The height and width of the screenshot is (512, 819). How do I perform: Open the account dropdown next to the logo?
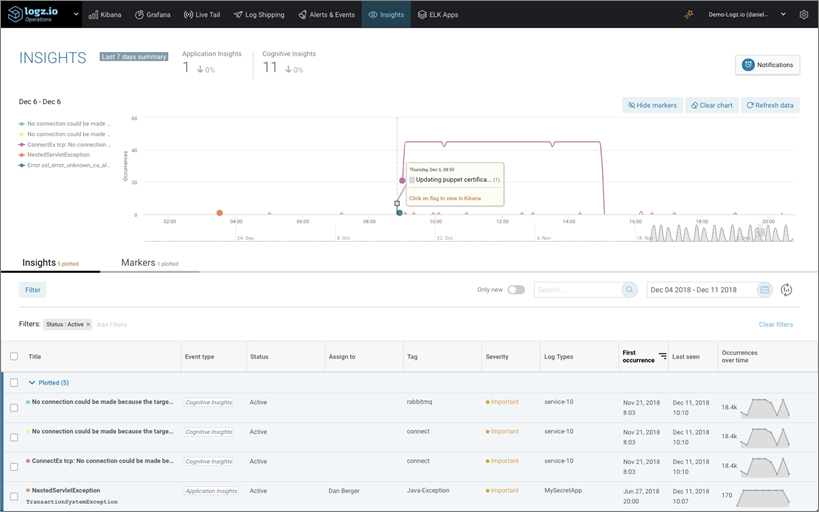76,15
